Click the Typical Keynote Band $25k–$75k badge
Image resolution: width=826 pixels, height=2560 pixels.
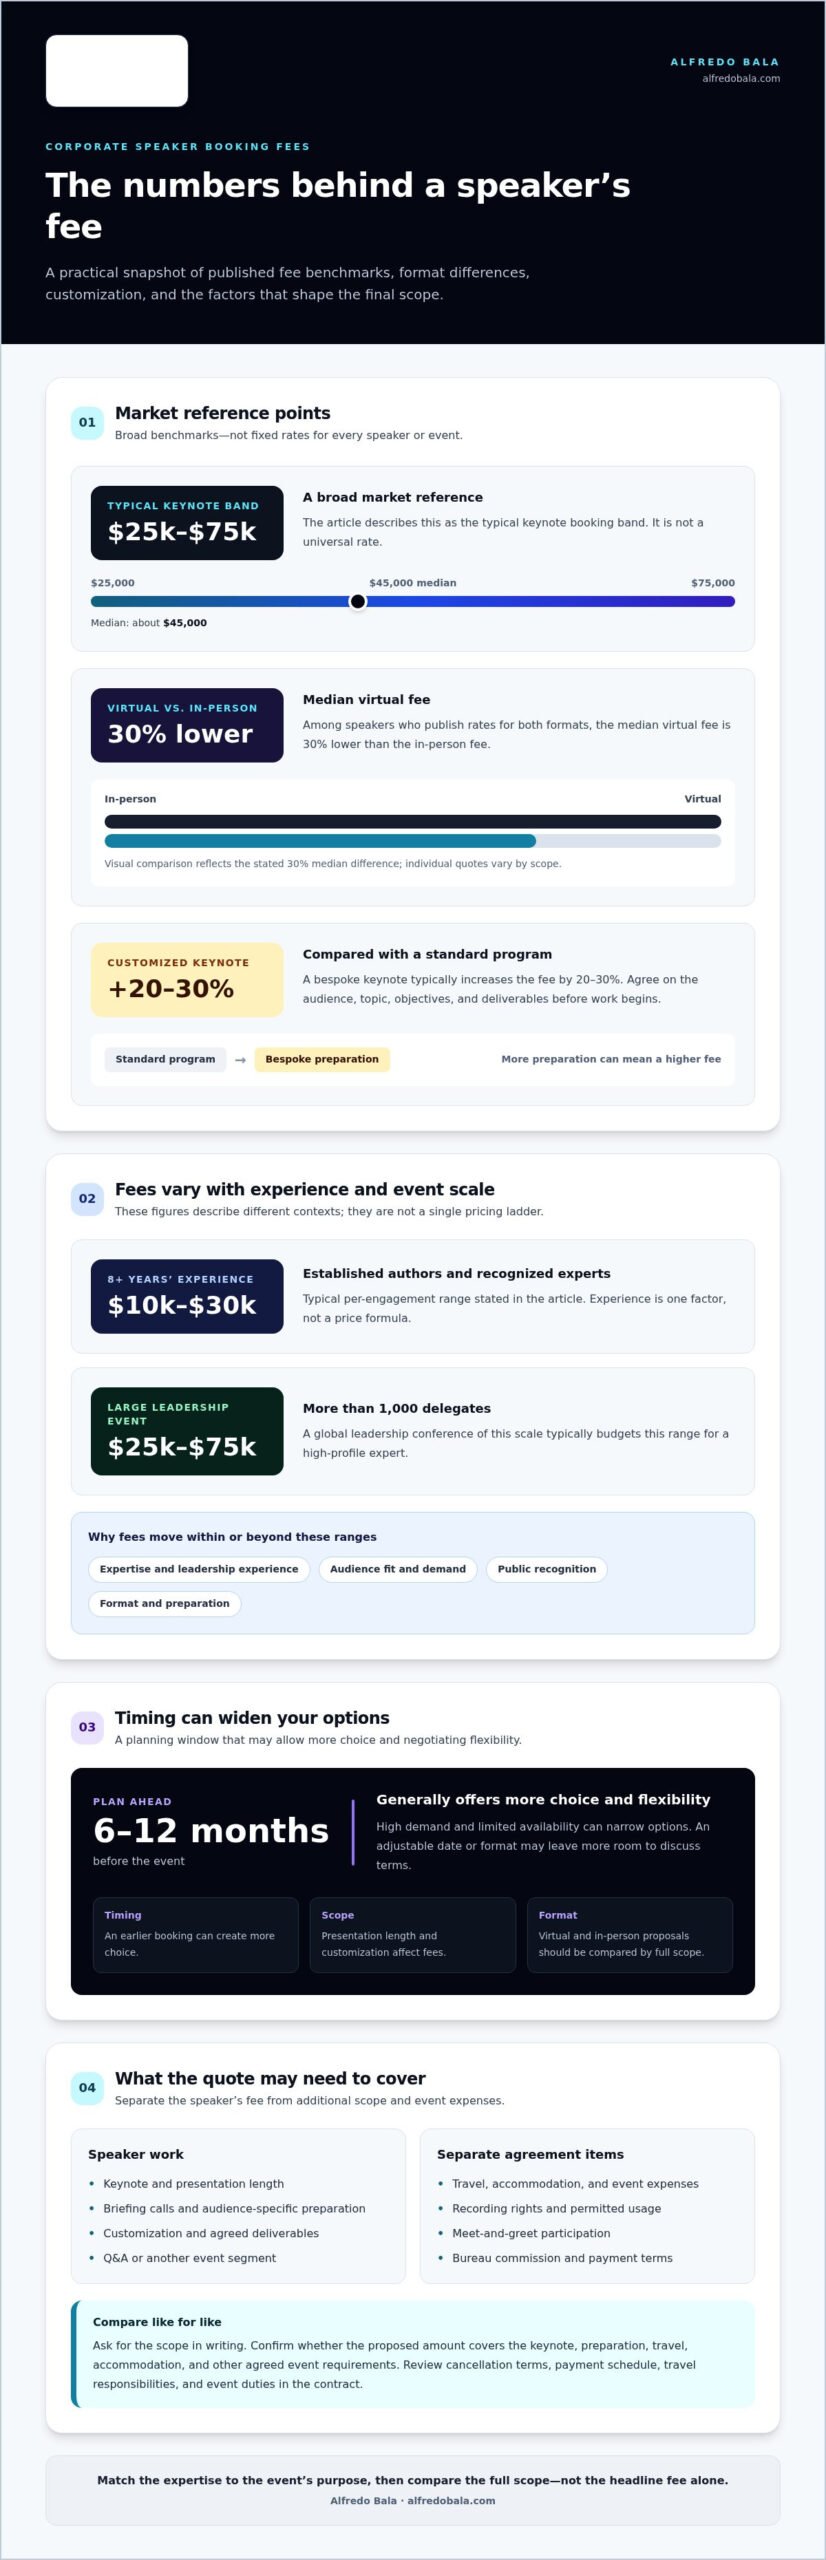pyautogui.click(x=187, y=522)
